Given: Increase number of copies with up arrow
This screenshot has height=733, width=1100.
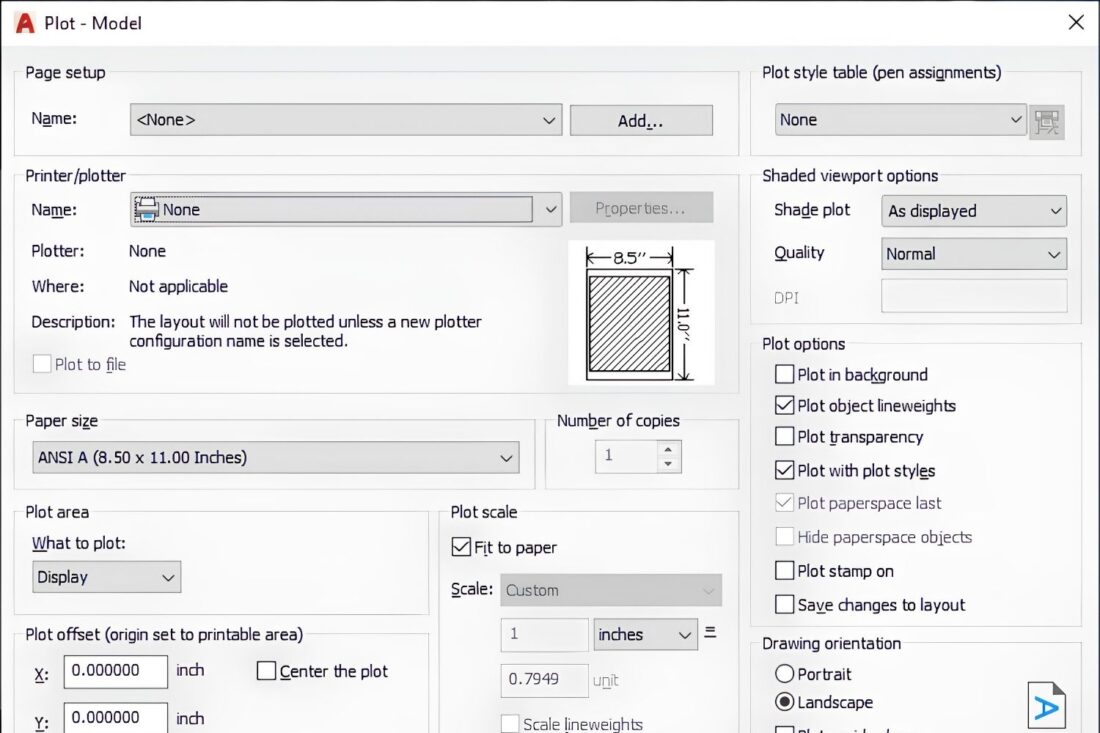Looking at the screenshot, I should tap(669, 449).
